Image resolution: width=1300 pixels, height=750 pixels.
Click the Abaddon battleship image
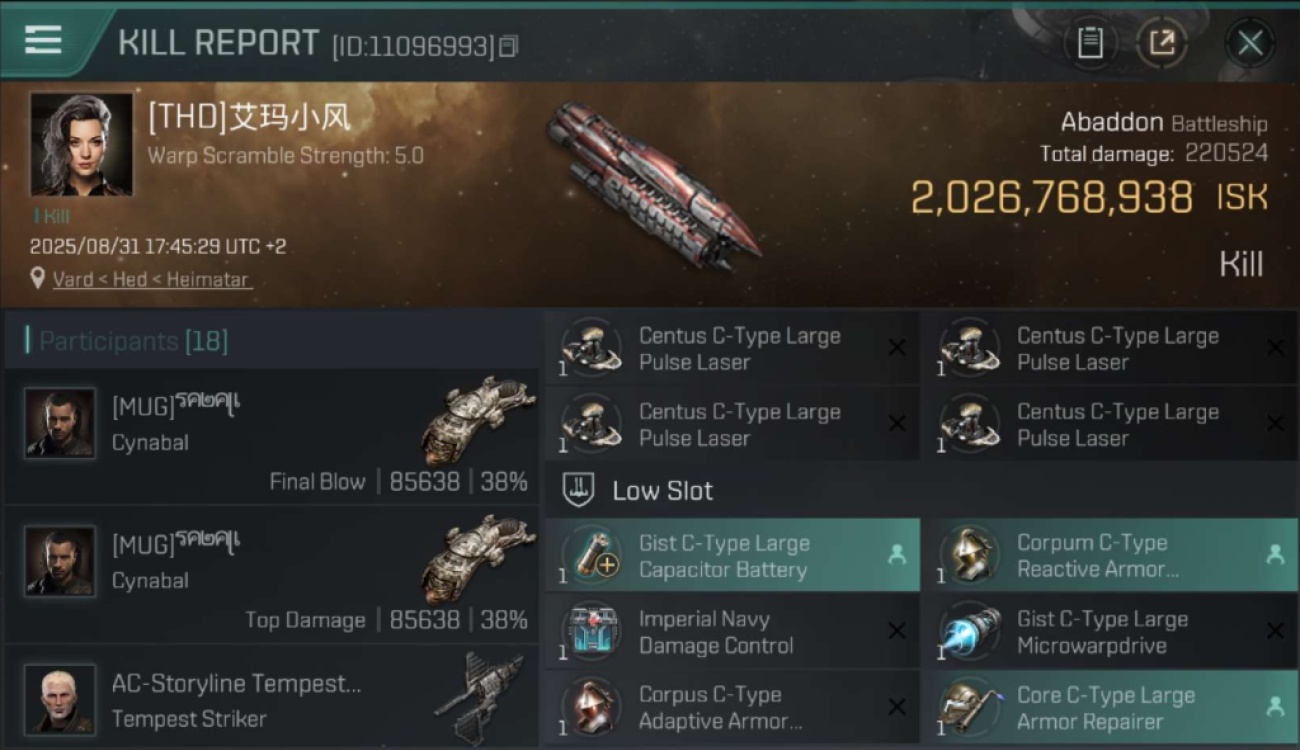point(654,185)
